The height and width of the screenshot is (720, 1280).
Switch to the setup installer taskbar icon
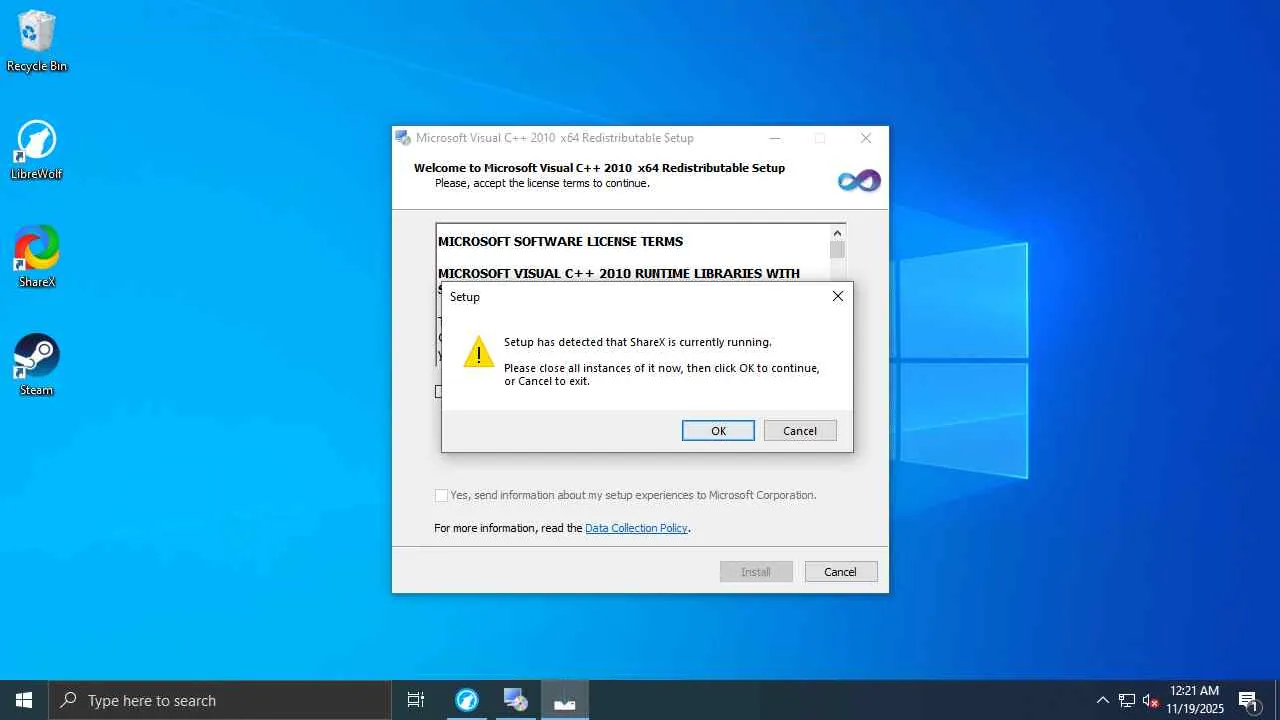pyautogui.click(x=516, y=700)
